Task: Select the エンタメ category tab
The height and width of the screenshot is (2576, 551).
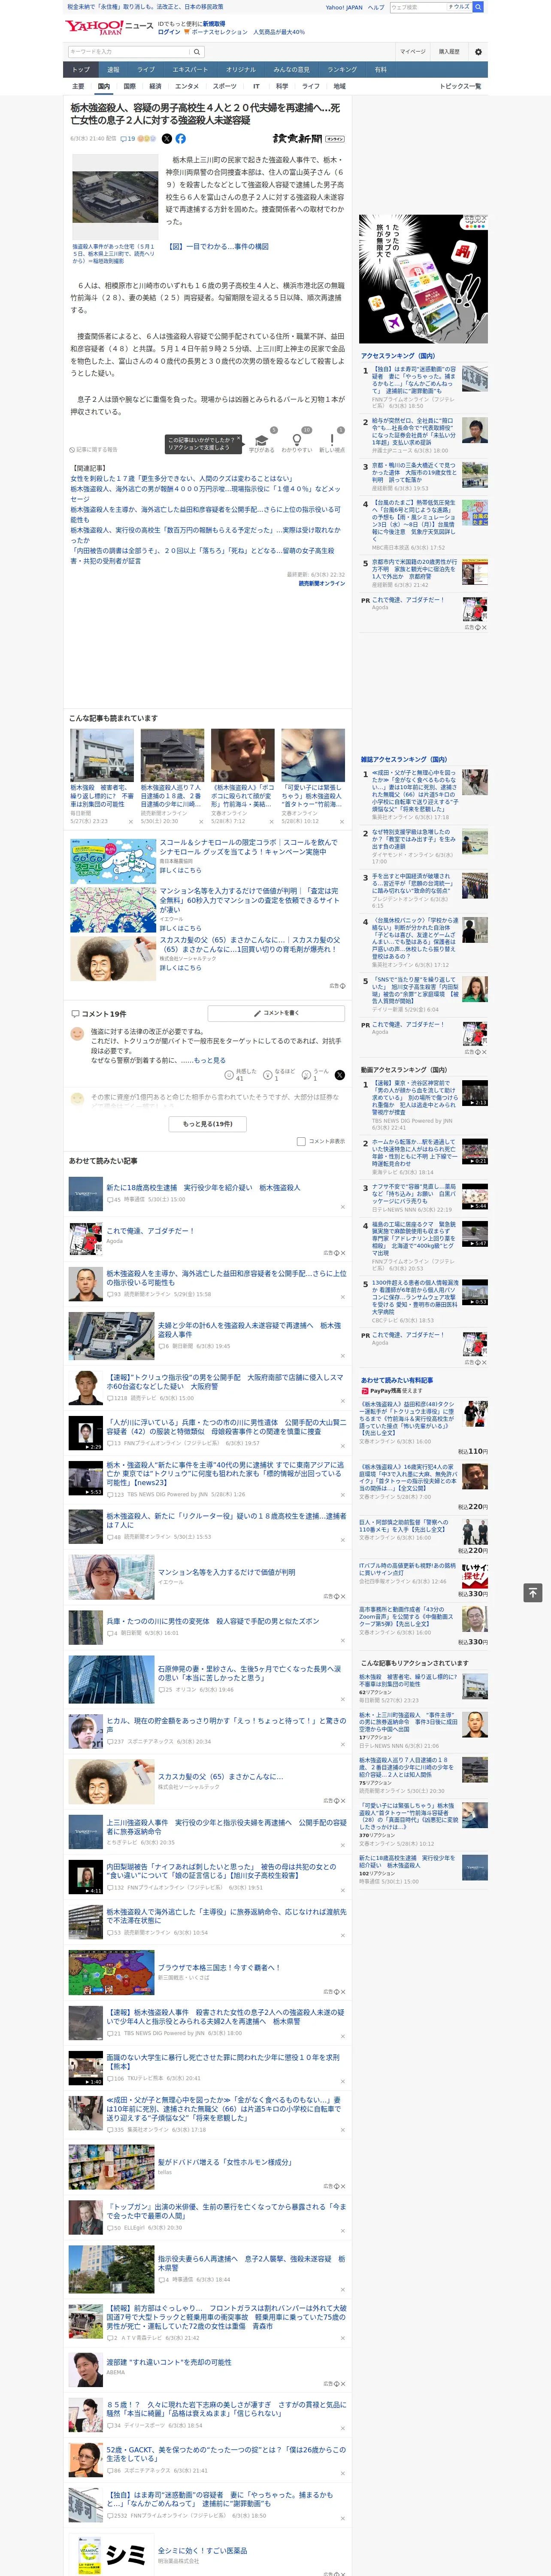Action: tap(187, 86)
